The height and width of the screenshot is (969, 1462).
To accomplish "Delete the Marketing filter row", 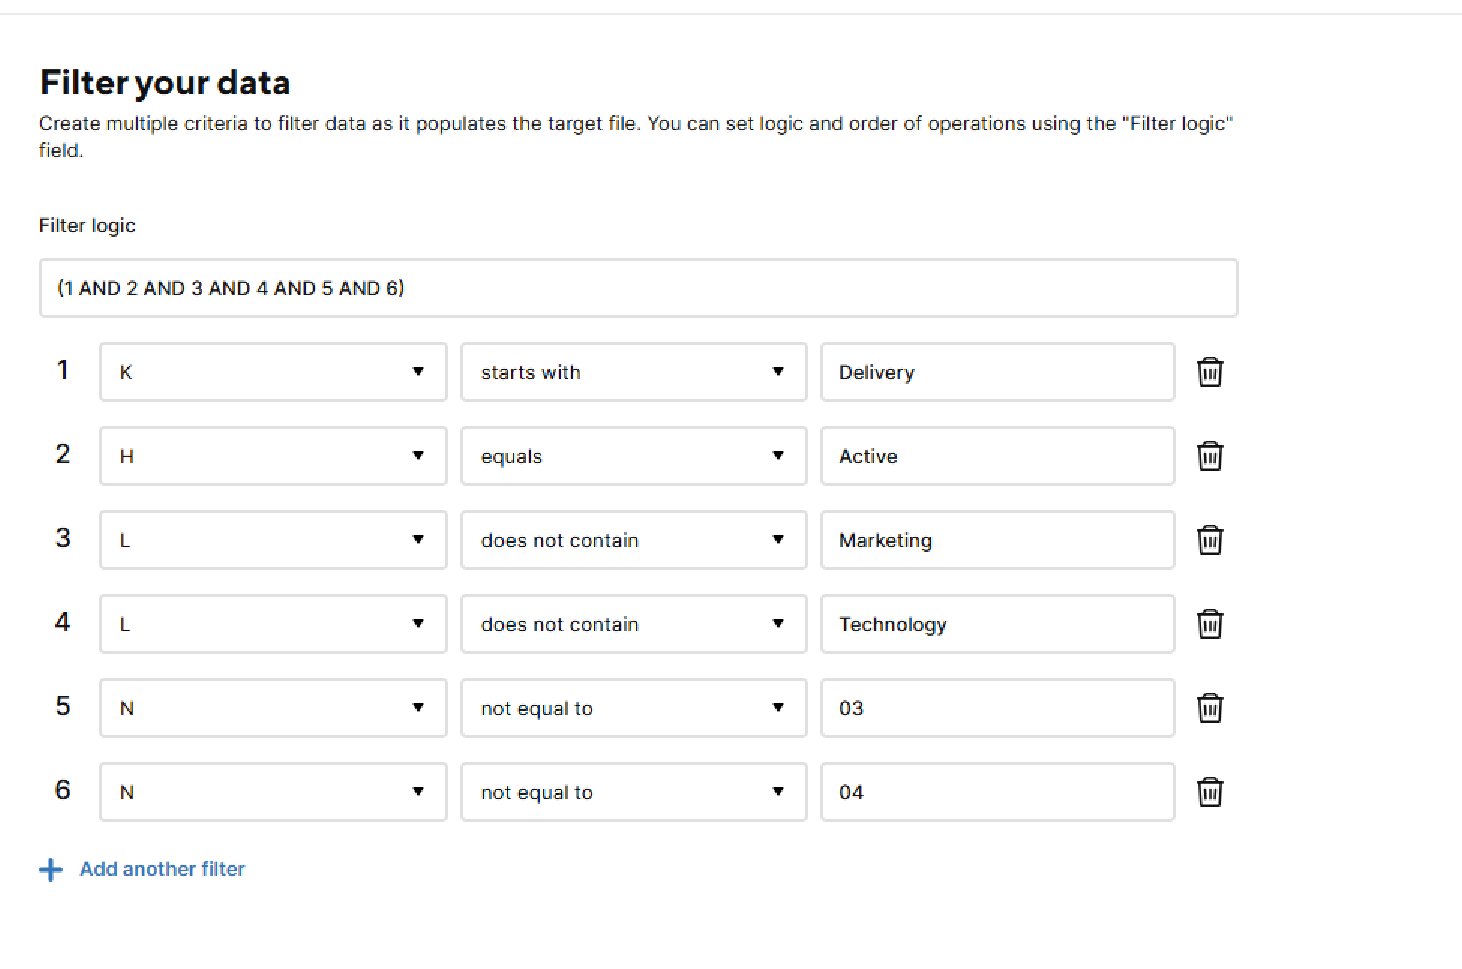I will pyautogui.click(x=1209, y=540).
